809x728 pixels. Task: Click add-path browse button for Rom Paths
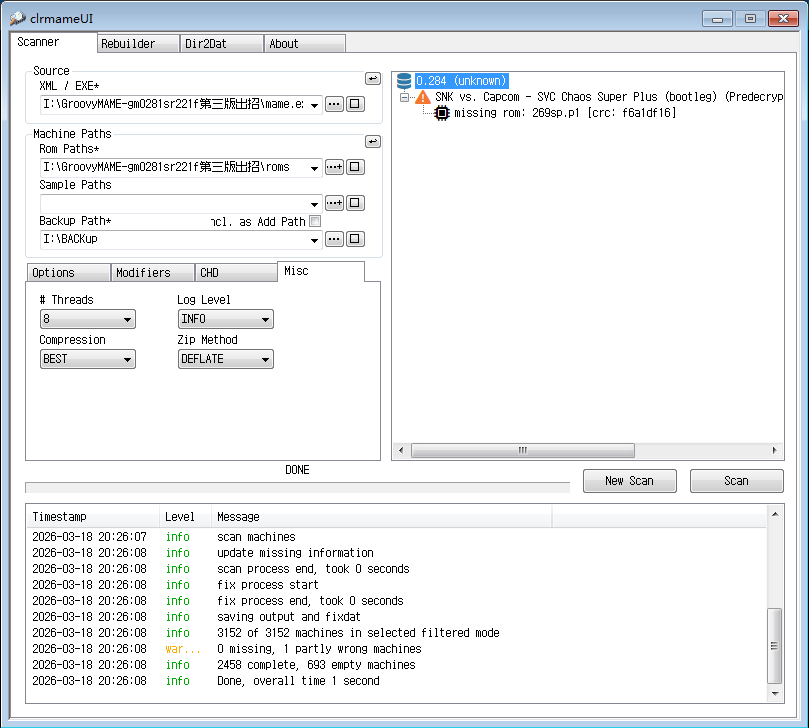(334, 167)
